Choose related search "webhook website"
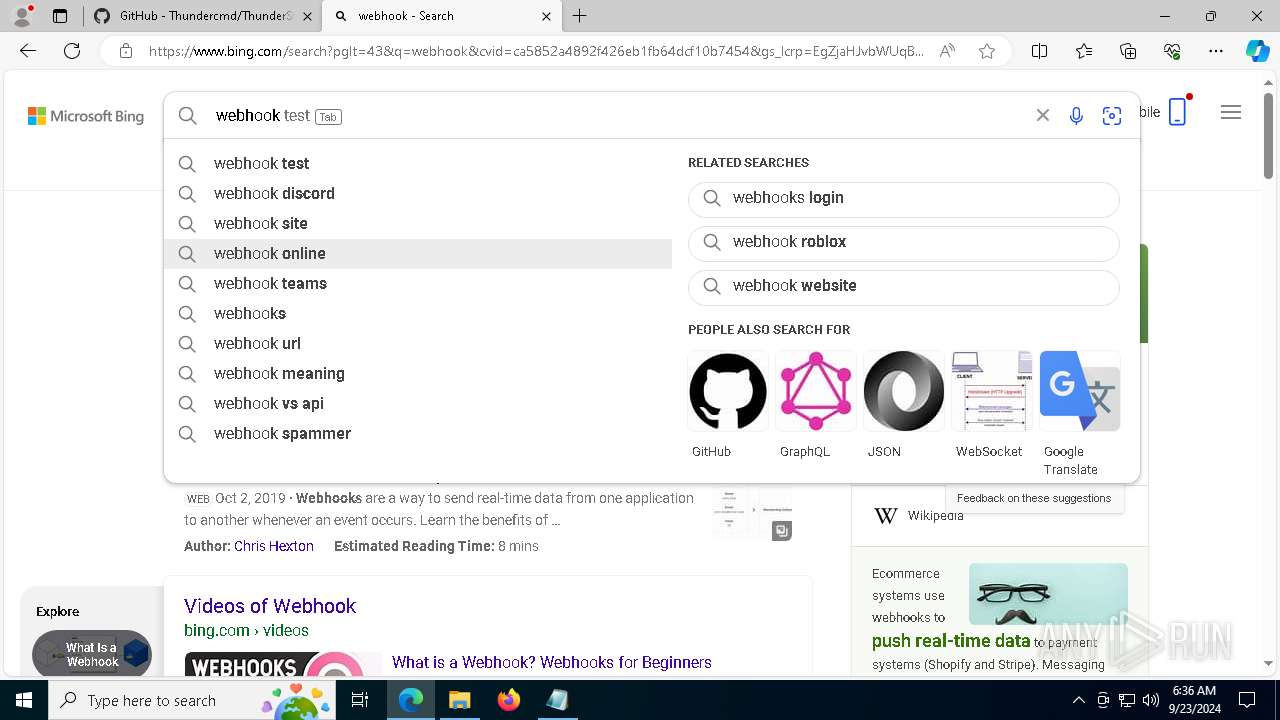Image resolution: width=1280 pixels, height=720 pixels. (903, 286)
